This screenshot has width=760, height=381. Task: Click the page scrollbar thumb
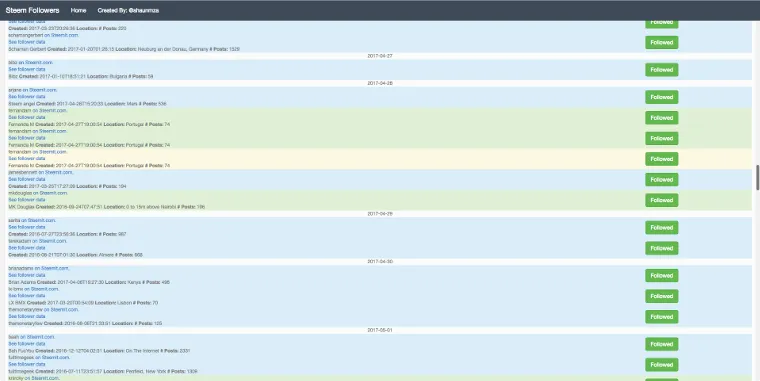(x=758, y=177)
